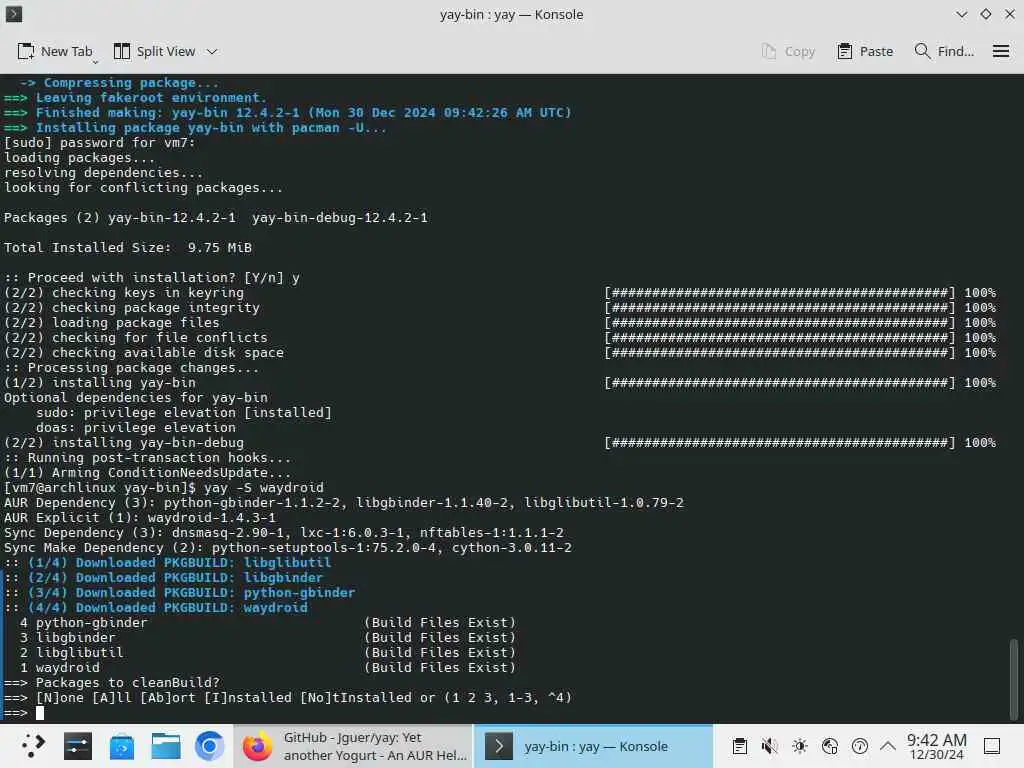Open the Konsole hamburger menu
Viewport: 1024px width, 768px height.
point(1000,51)
